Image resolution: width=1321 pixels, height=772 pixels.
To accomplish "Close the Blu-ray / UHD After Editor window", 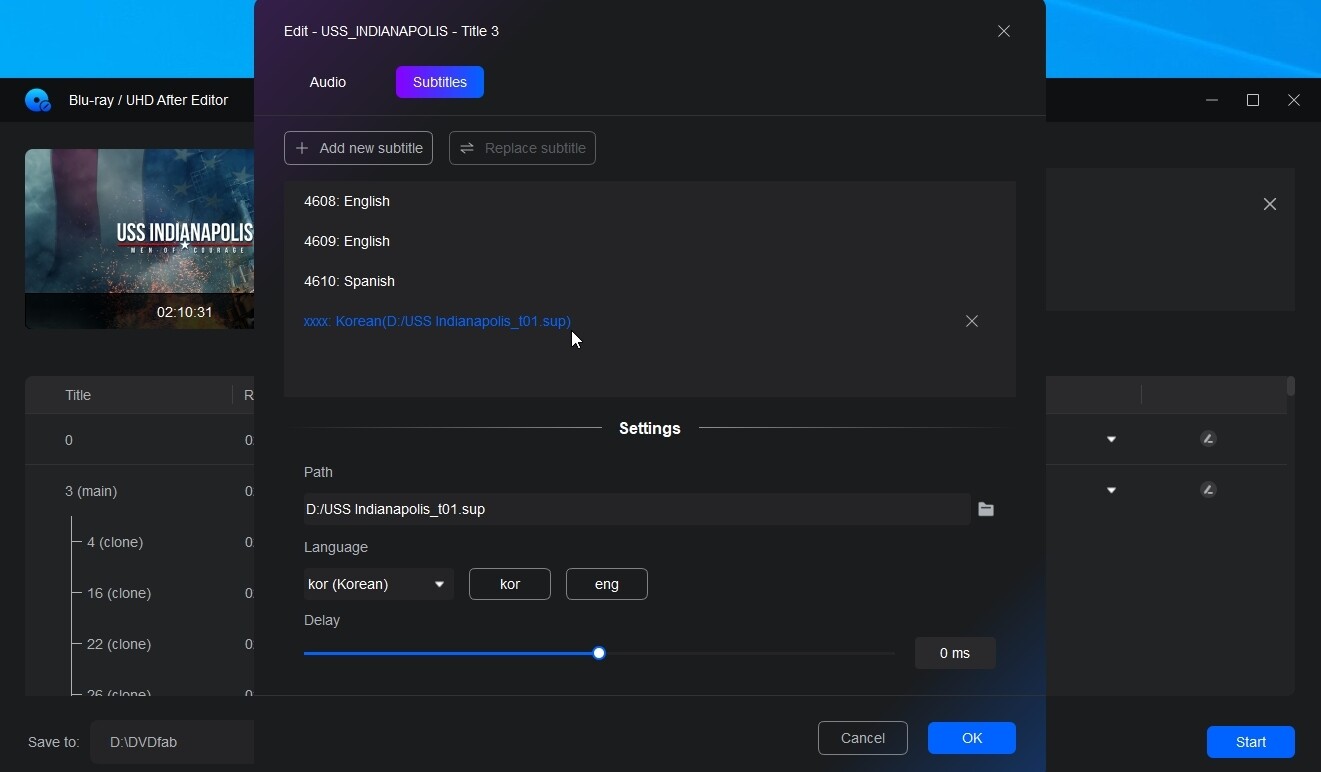I will (1294, 100).
